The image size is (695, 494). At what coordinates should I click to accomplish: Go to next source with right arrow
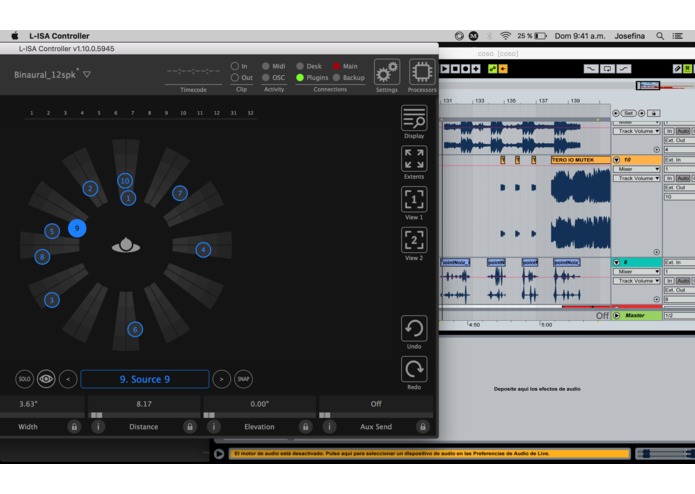click(x=221, y=379)
